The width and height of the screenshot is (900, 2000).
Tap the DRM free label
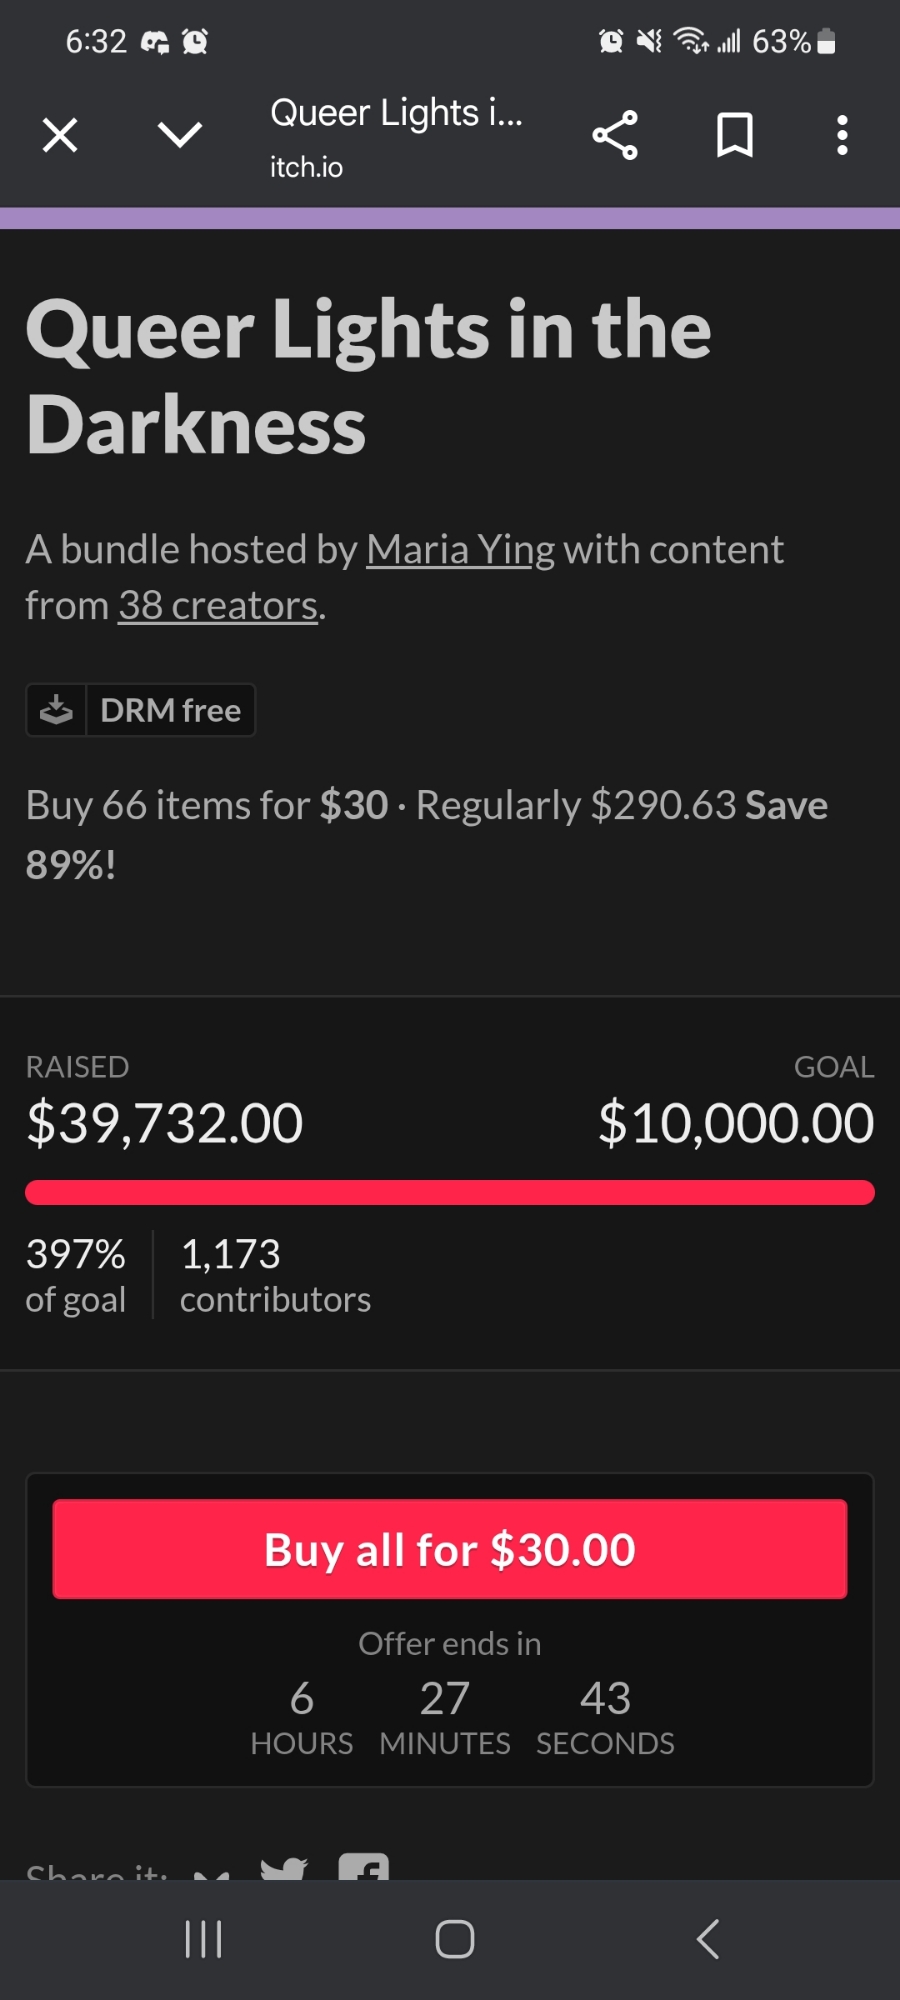[171, 710]
